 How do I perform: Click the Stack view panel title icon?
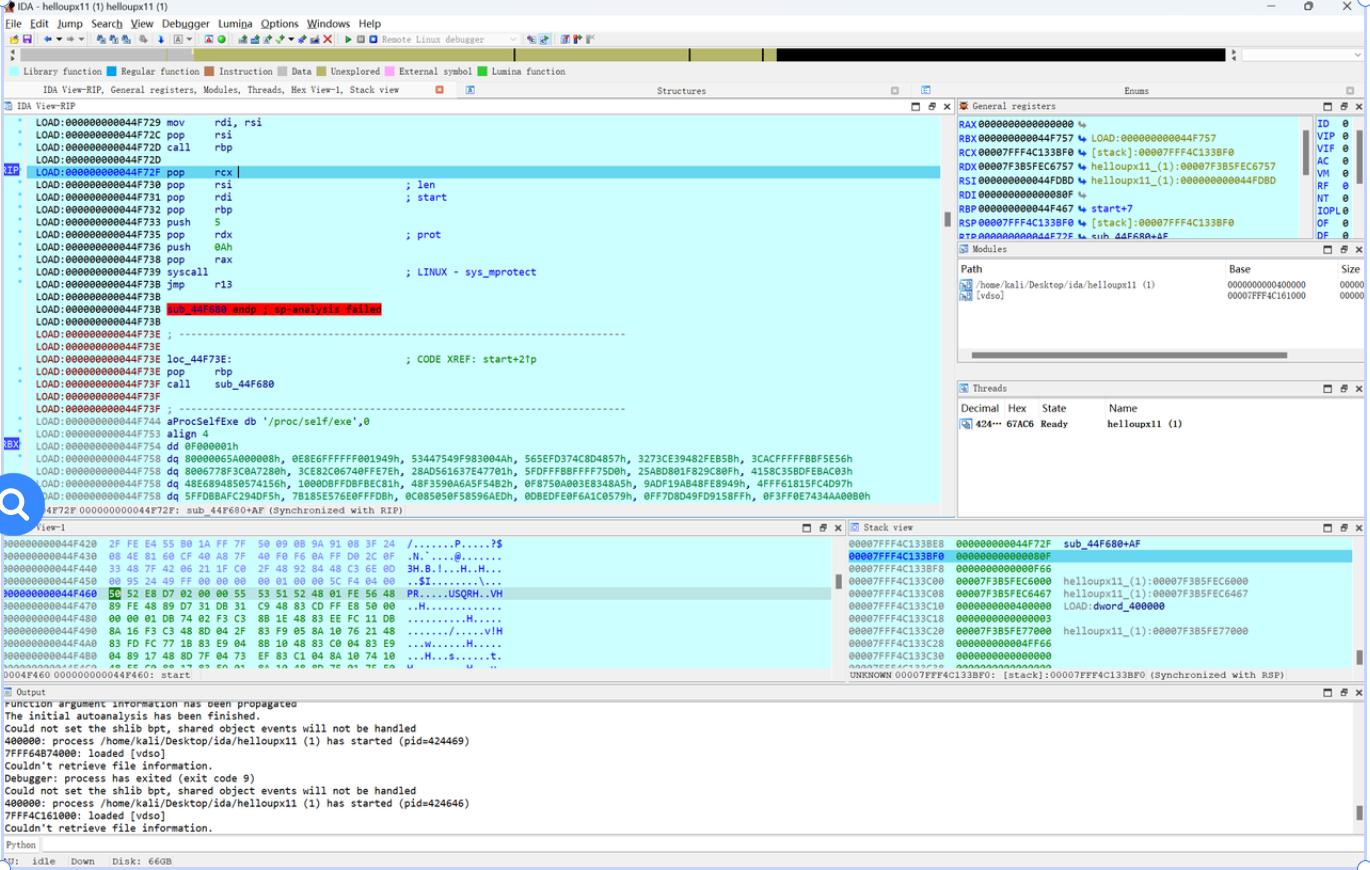coord(855,527)
